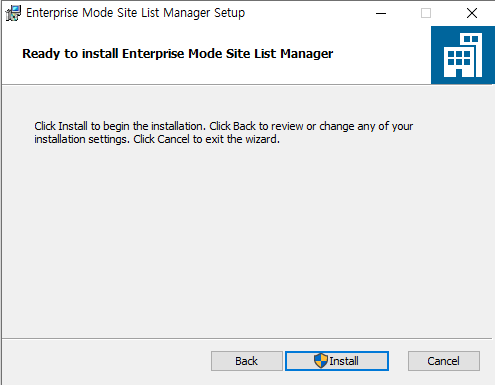Go Back to the previous wizard step
Image resolution: width=495 pixels, height=385 pixels.
coord(247,361)
